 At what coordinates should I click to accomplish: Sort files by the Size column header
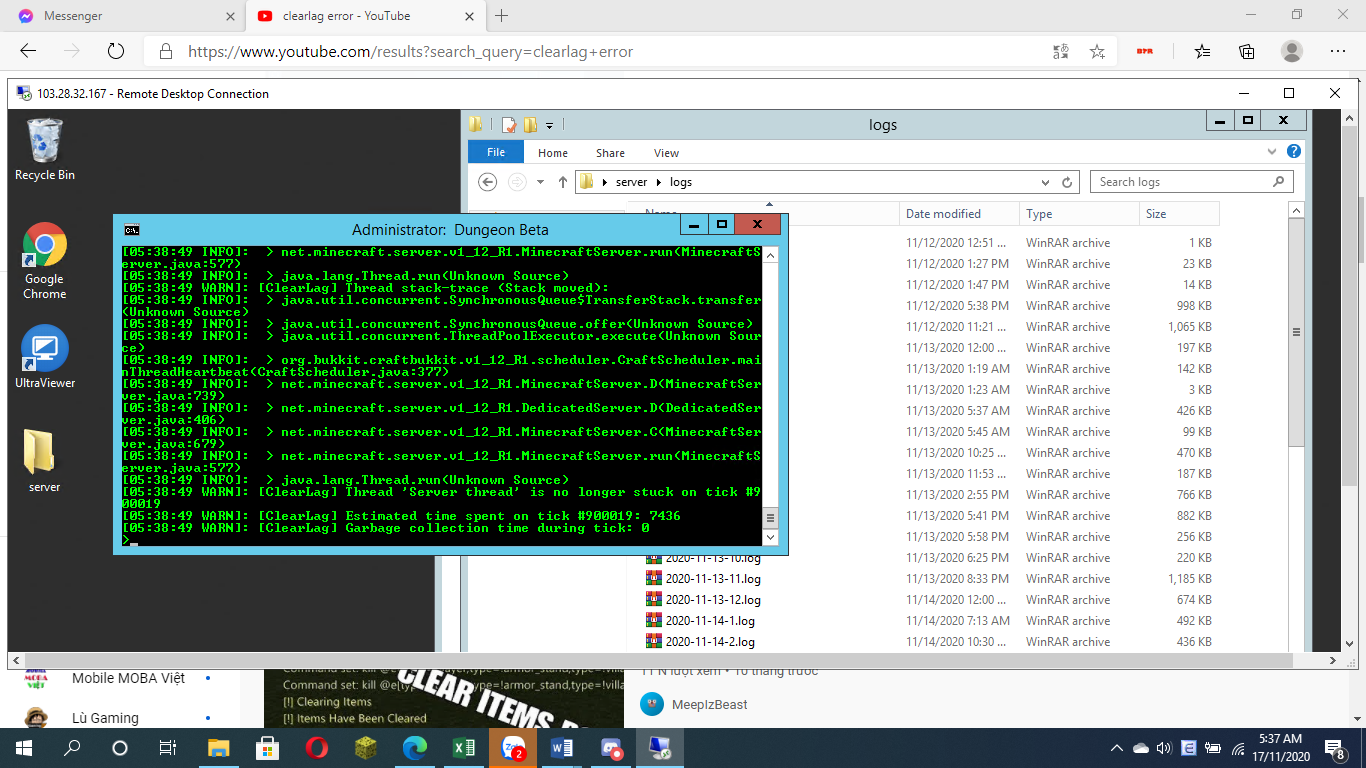1180,214
